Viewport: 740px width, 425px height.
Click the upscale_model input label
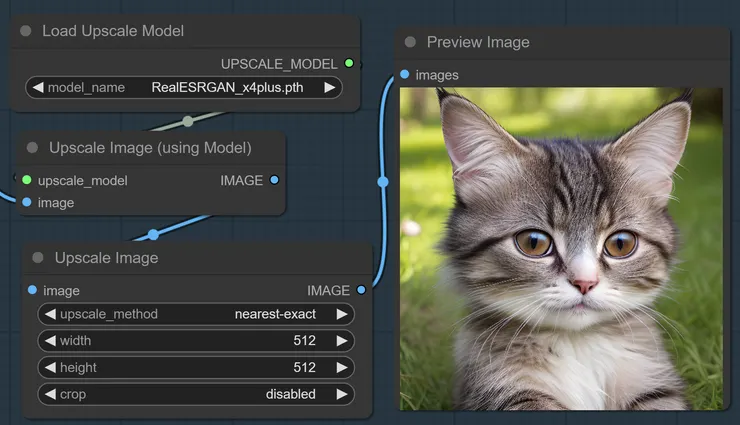[83, 181]
